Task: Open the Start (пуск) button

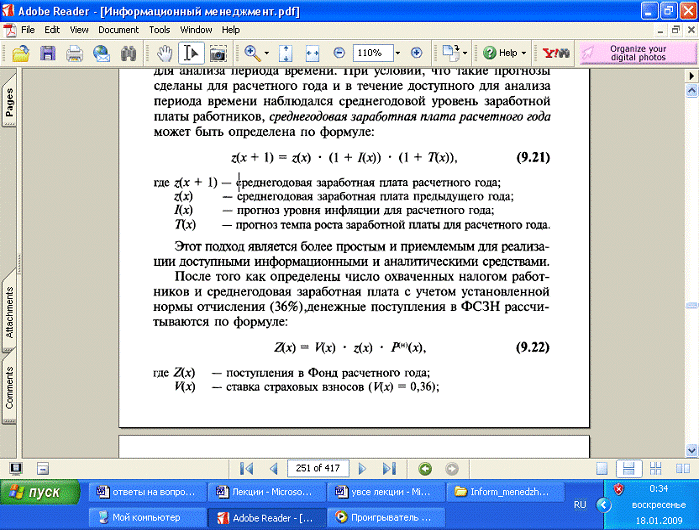Action: pos(40,492)
